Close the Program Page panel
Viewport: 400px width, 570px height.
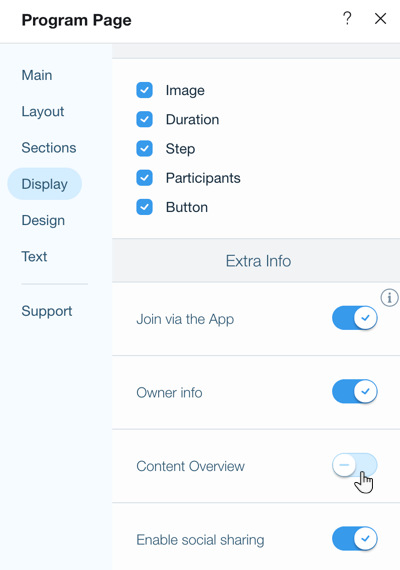click(x=380, y=19)
